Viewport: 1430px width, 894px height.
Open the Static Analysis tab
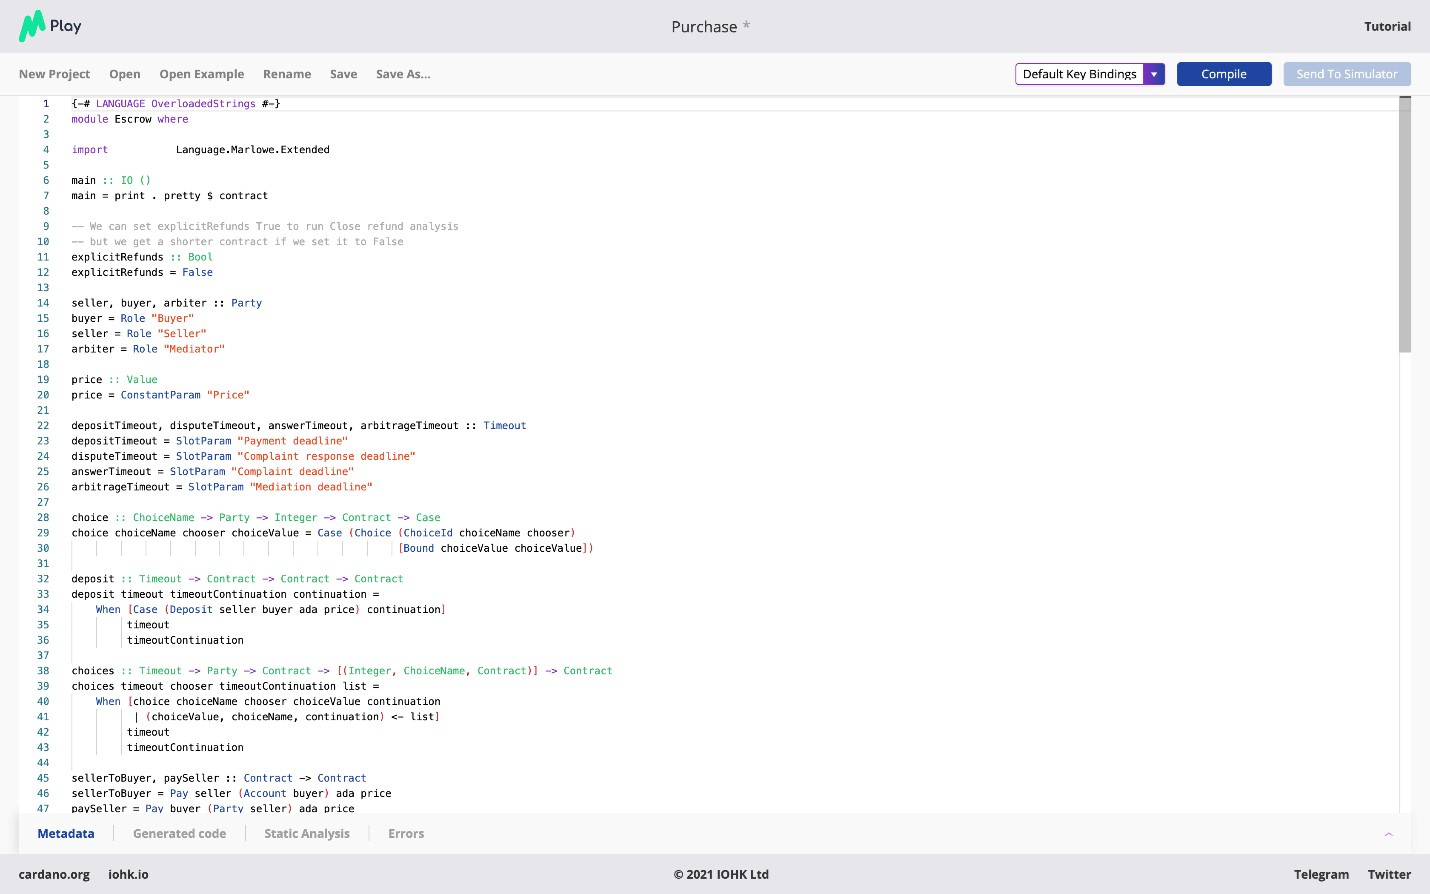click(307, 834)
